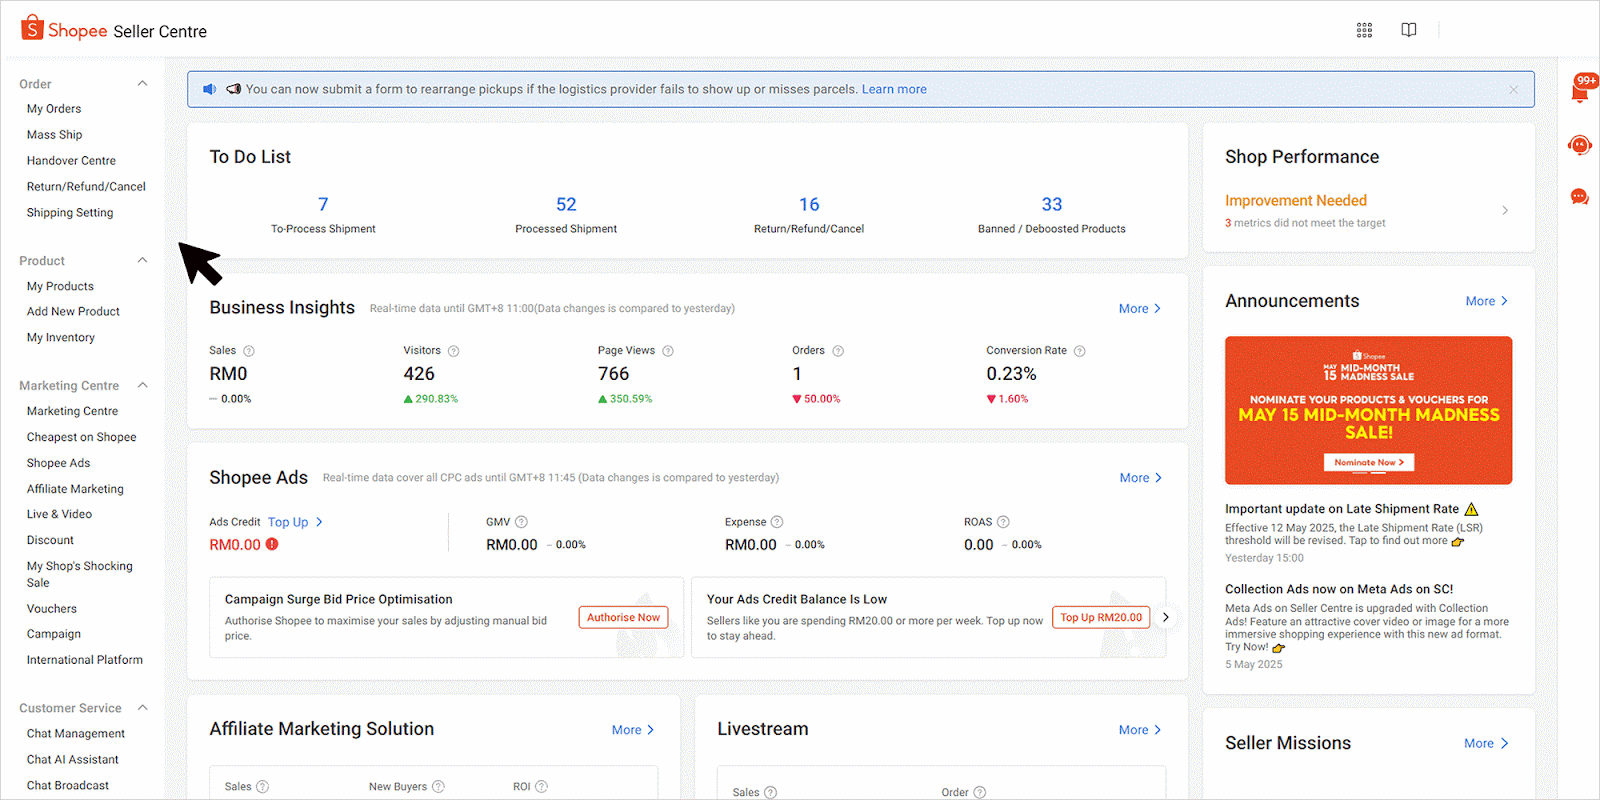Screen dimensions: 1600x800
Task: Expand Shop Performance details chevron
Action: (1505, 210)
